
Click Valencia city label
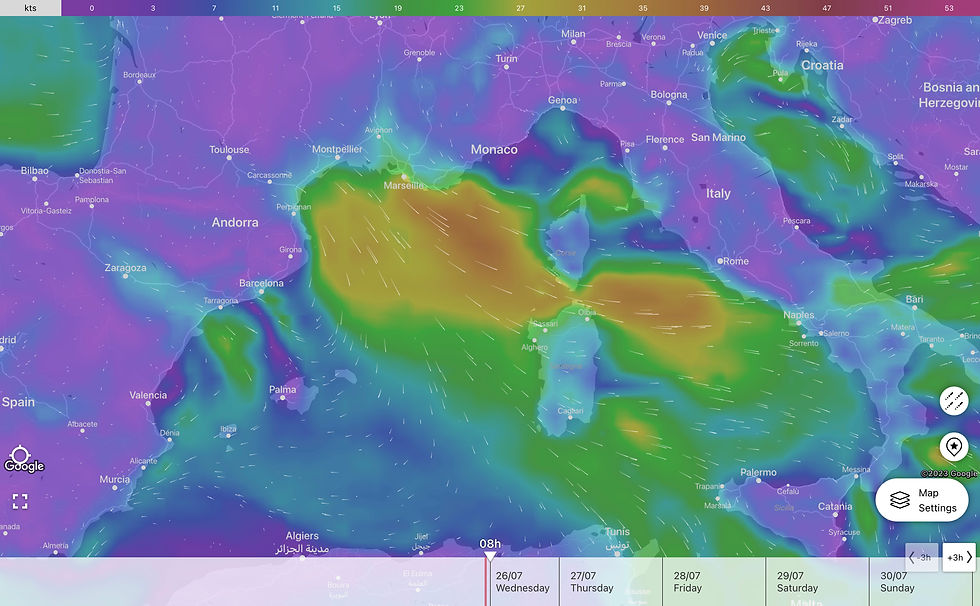click(148, 395)
